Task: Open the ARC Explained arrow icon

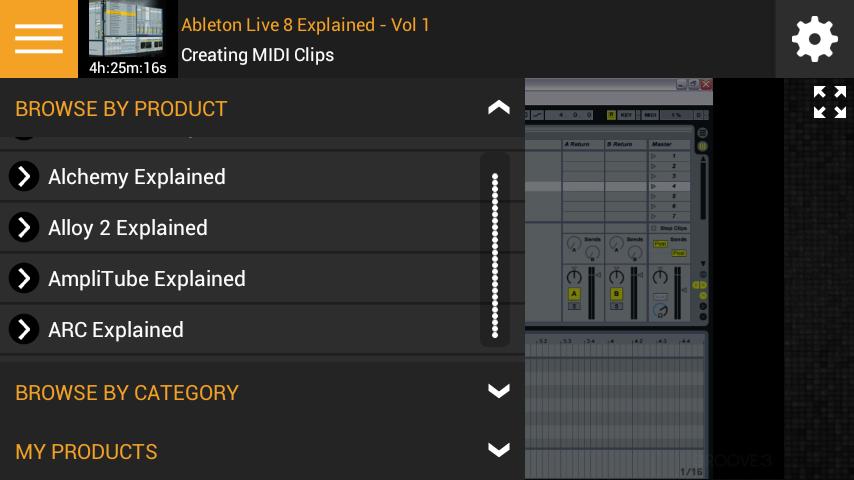Action: (x=24, y=329)
